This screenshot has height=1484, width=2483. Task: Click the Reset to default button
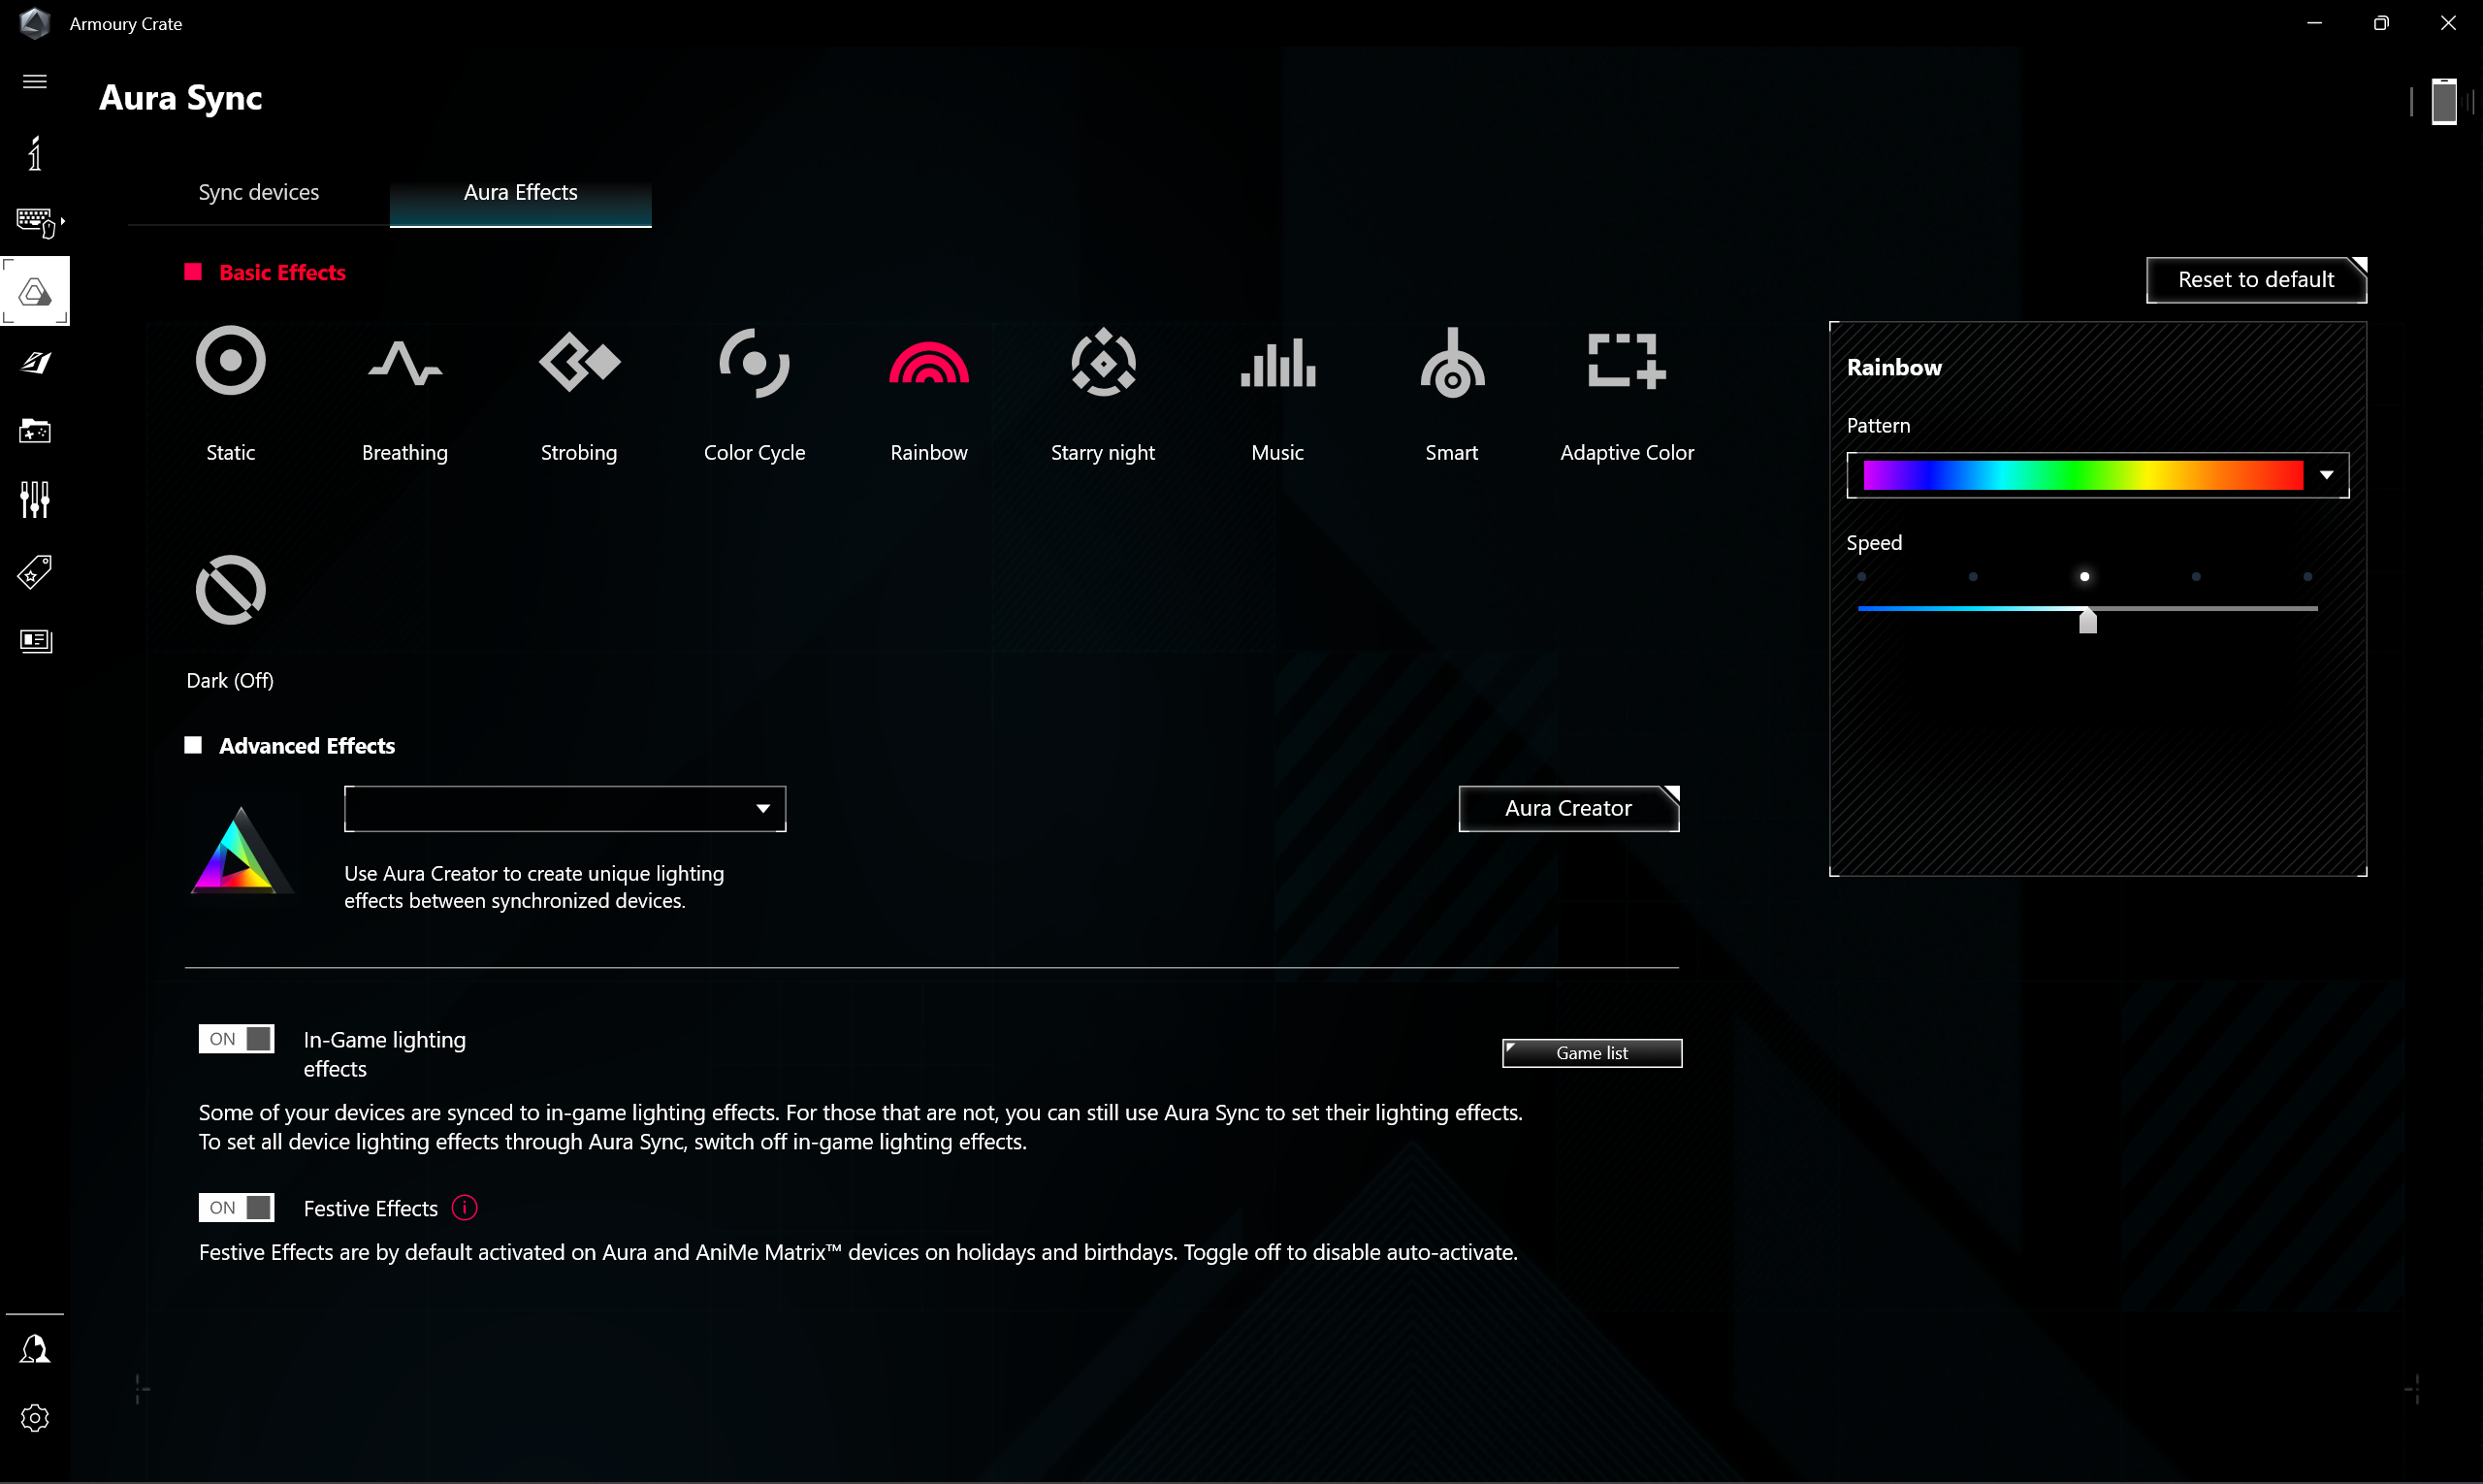click(x=2255, y=280)
